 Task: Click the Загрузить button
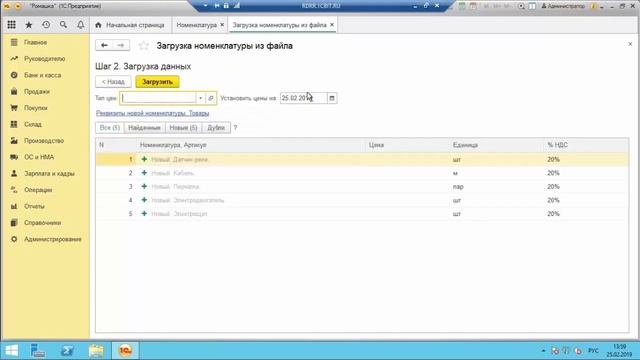click(157, 82)
